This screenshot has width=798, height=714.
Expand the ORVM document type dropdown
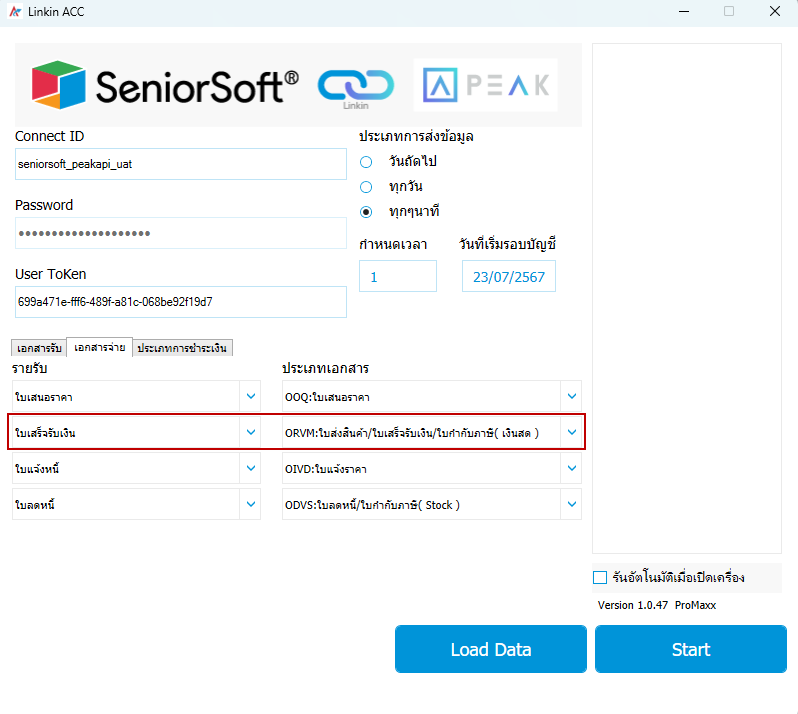coord(572,433)
